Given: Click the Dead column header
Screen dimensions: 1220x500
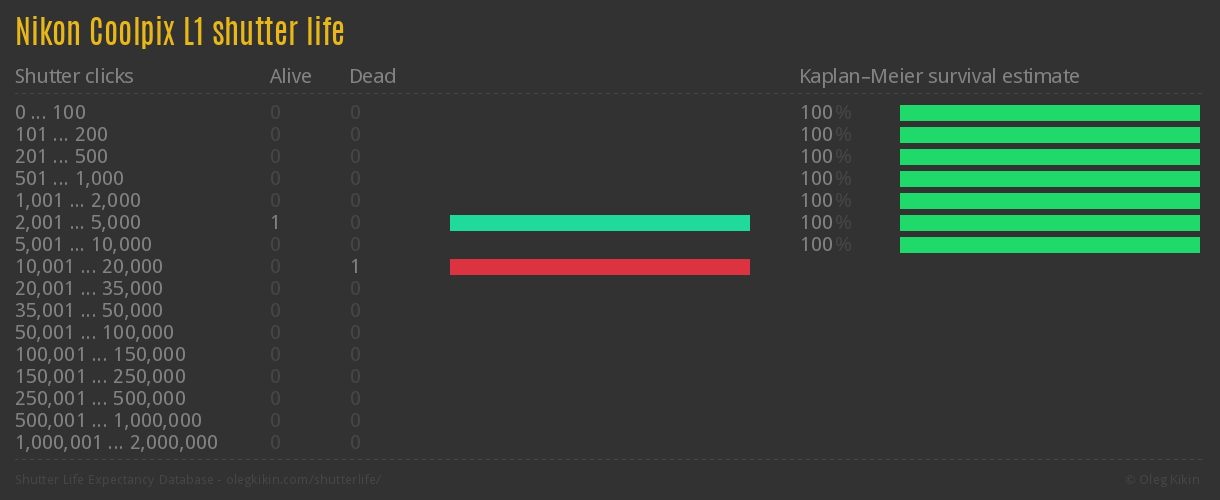Looking at the screenshot, I should pos(372,76).
